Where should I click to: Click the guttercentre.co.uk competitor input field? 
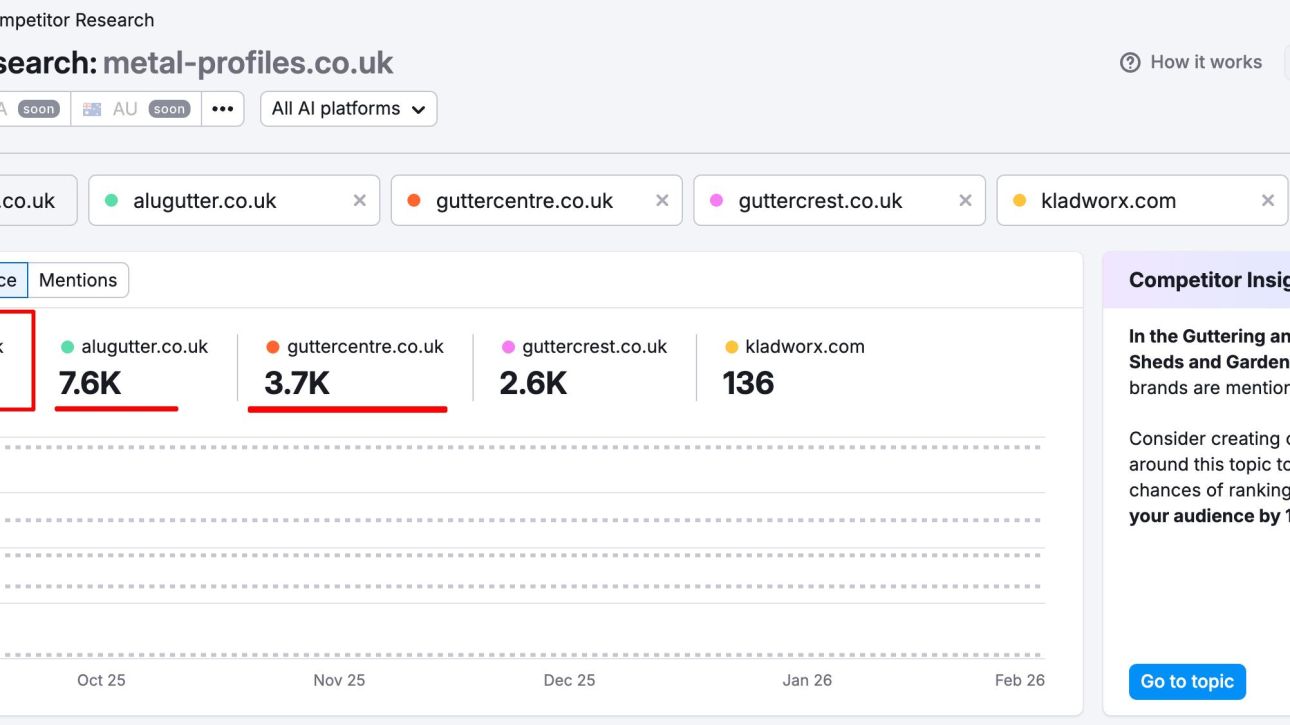(524, 201)
